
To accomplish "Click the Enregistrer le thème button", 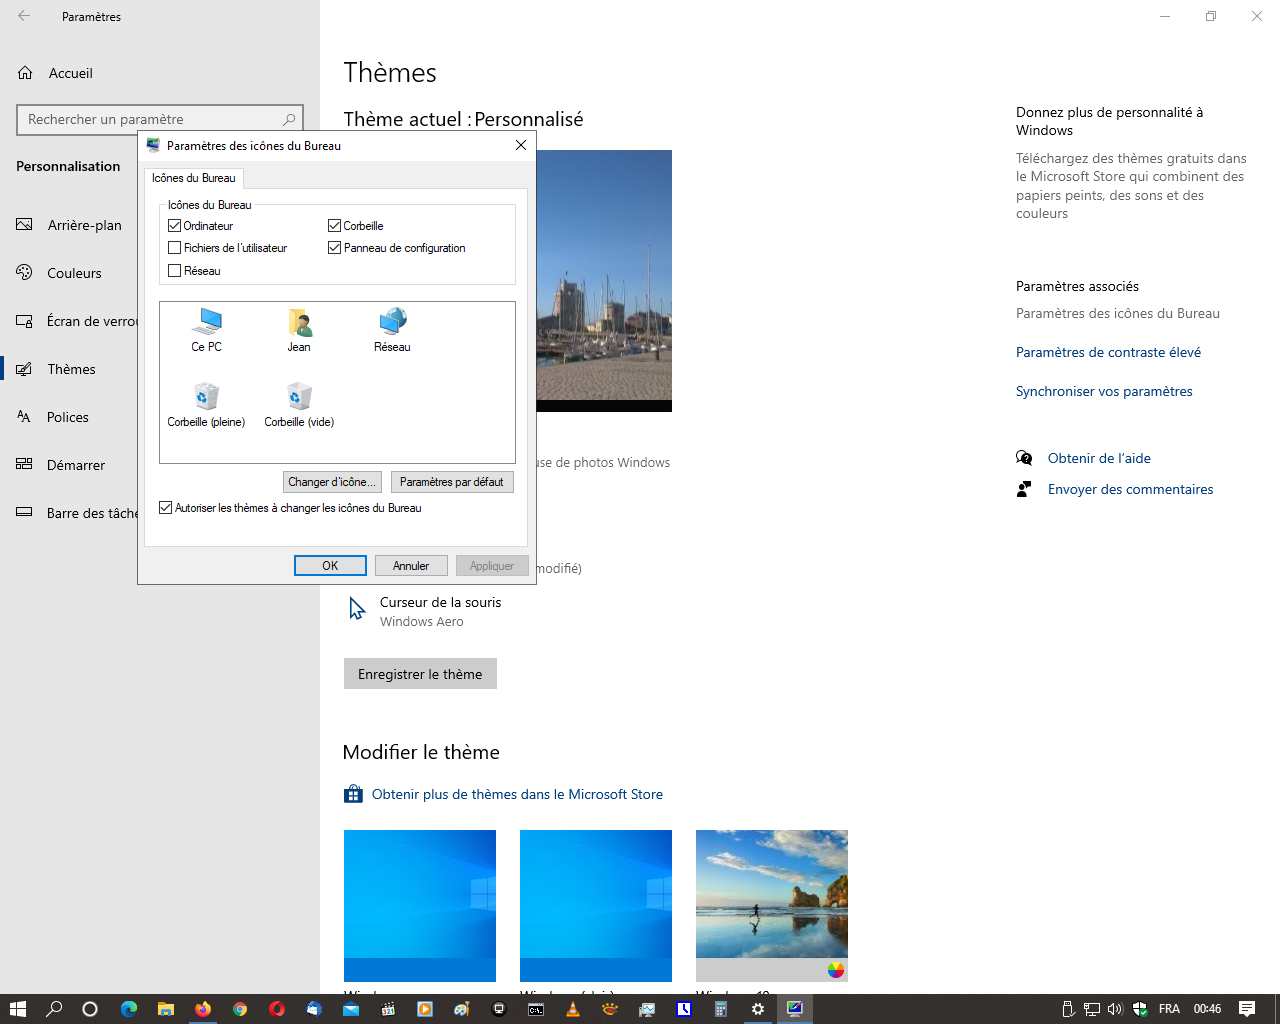I will tap(420, 674).
